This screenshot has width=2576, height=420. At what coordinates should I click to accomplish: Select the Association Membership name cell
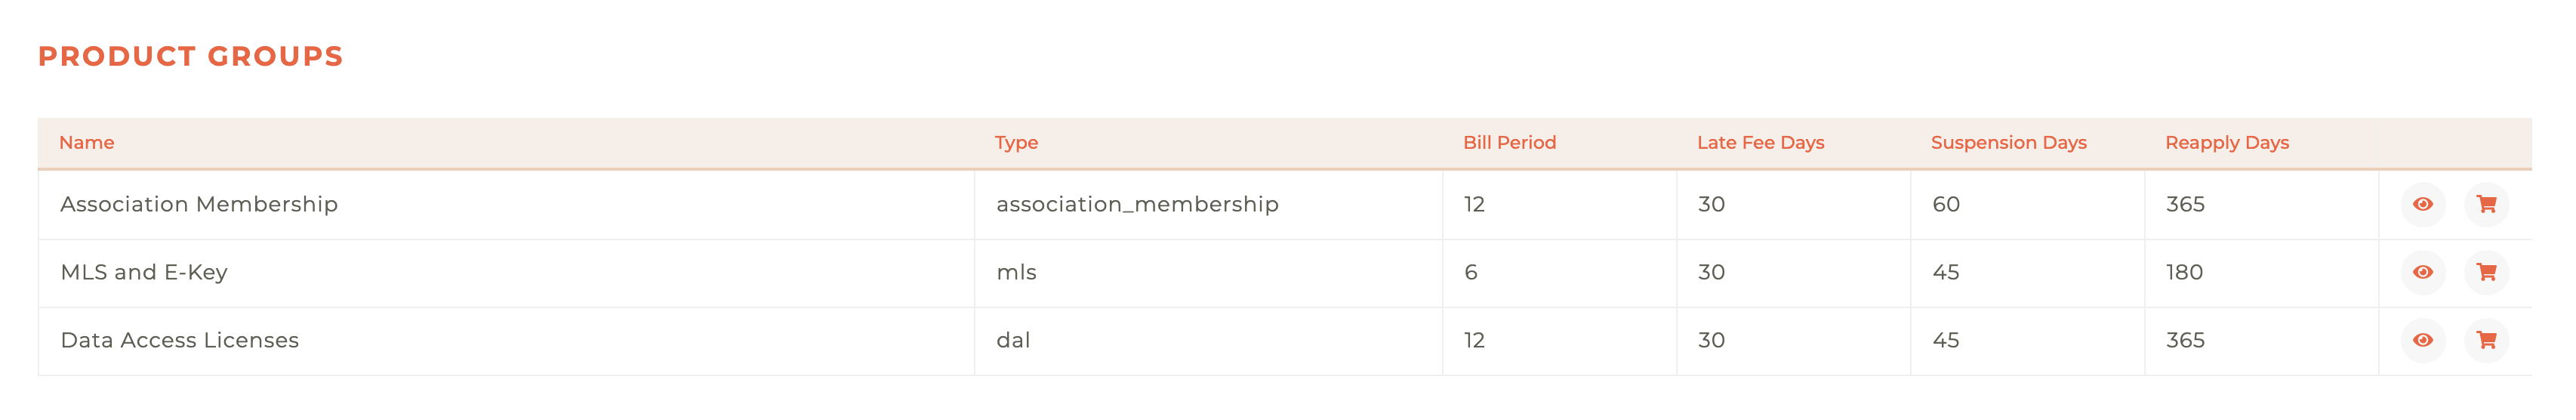pos(506,205)
